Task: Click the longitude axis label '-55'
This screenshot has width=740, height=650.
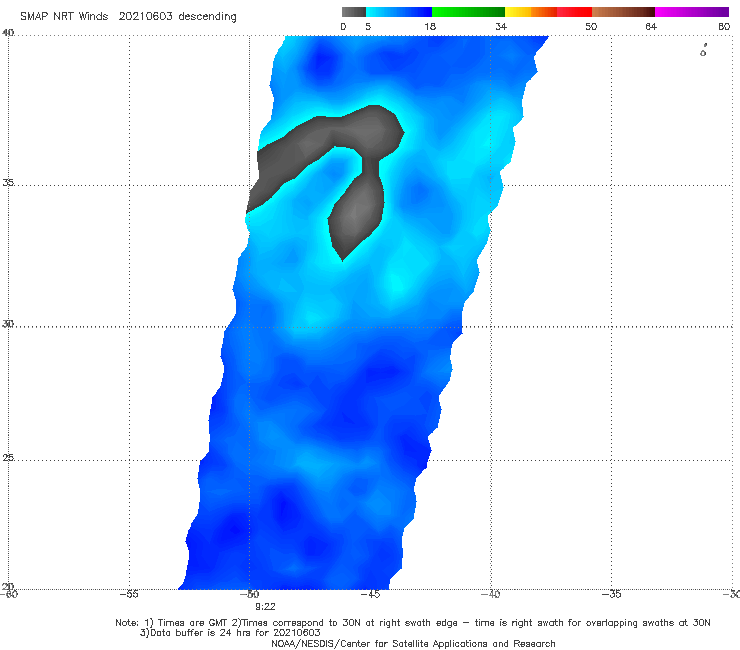Action: click(x=129, y=594)
